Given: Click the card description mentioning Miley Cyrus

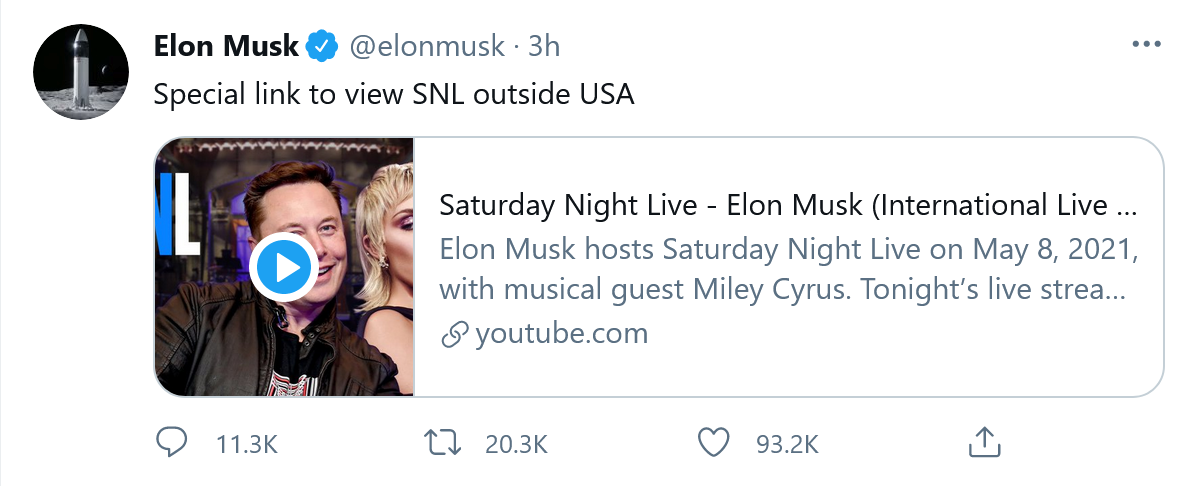Looking at the screenshot, I should [787, 269].
